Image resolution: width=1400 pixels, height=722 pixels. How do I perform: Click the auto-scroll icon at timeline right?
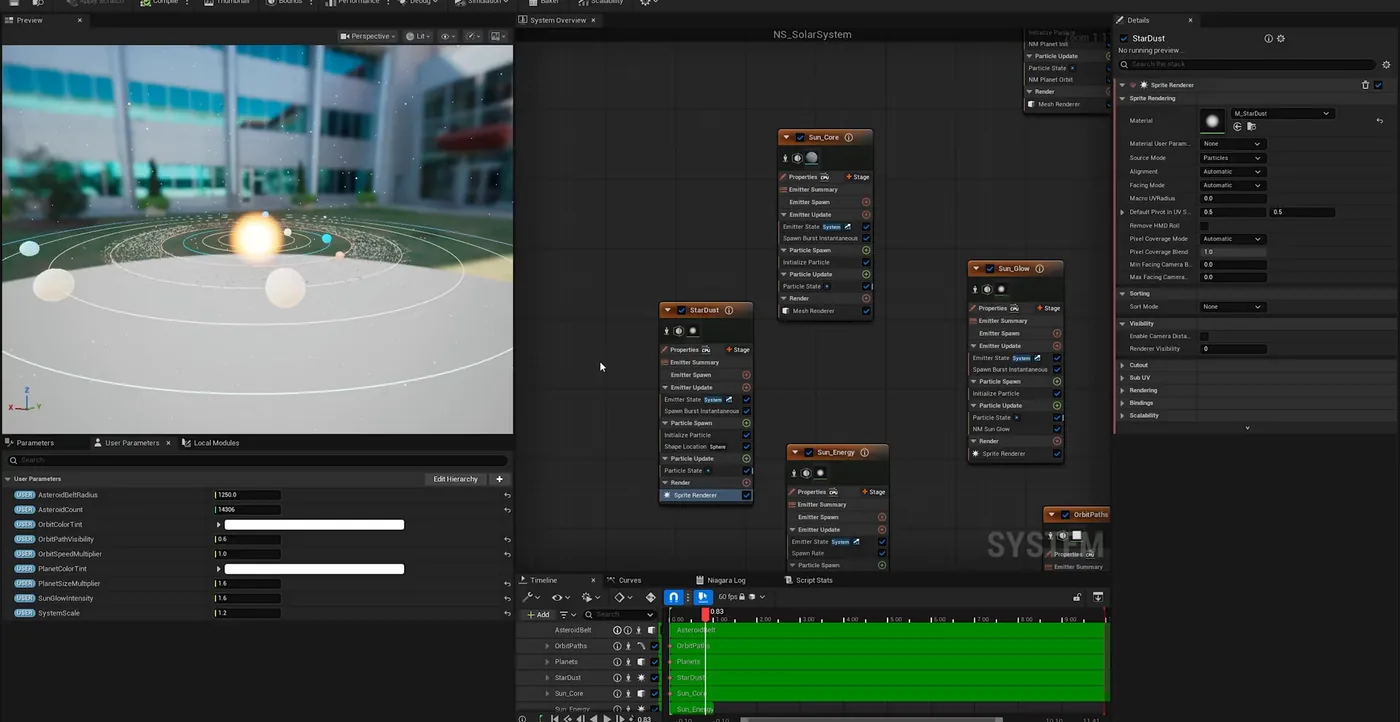pos(1098,597)
